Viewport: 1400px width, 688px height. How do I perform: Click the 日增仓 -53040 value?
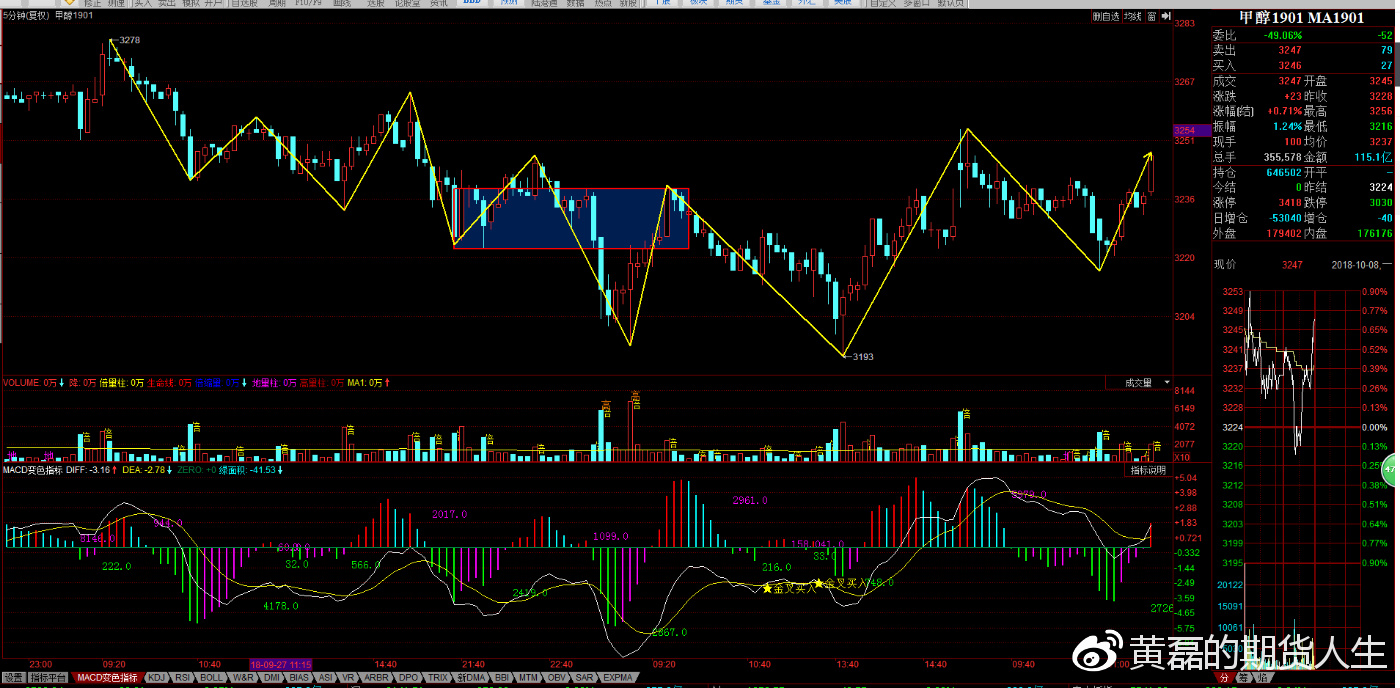tap(1285, 217)
